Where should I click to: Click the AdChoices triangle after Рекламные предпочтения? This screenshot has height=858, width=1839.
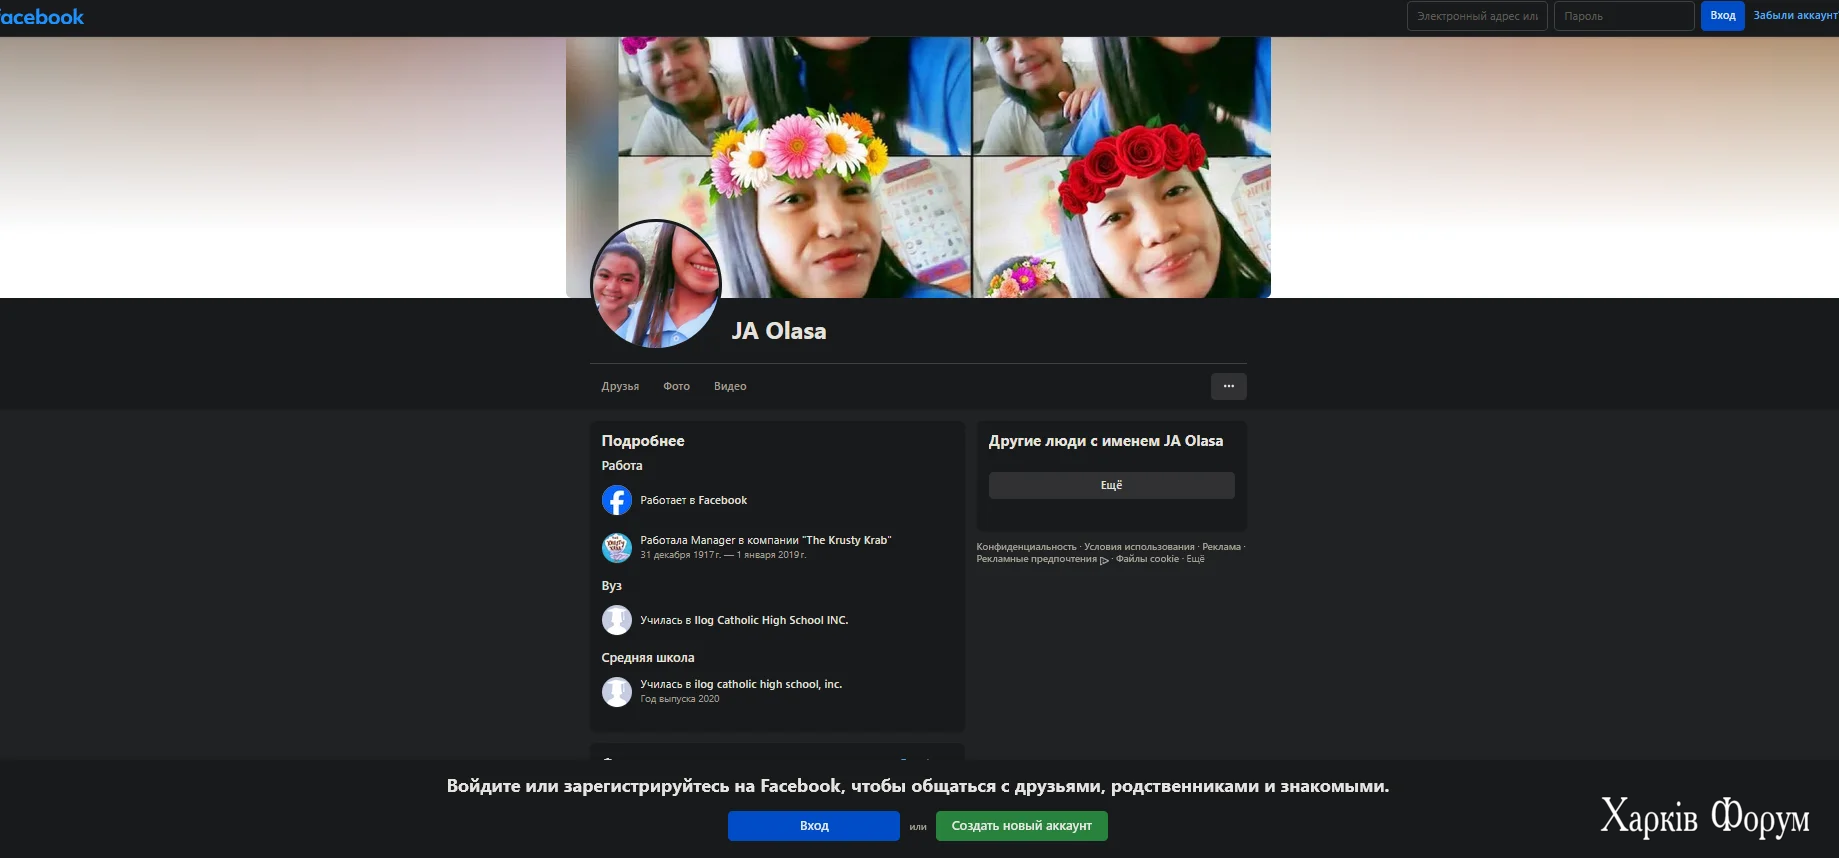1104,560
